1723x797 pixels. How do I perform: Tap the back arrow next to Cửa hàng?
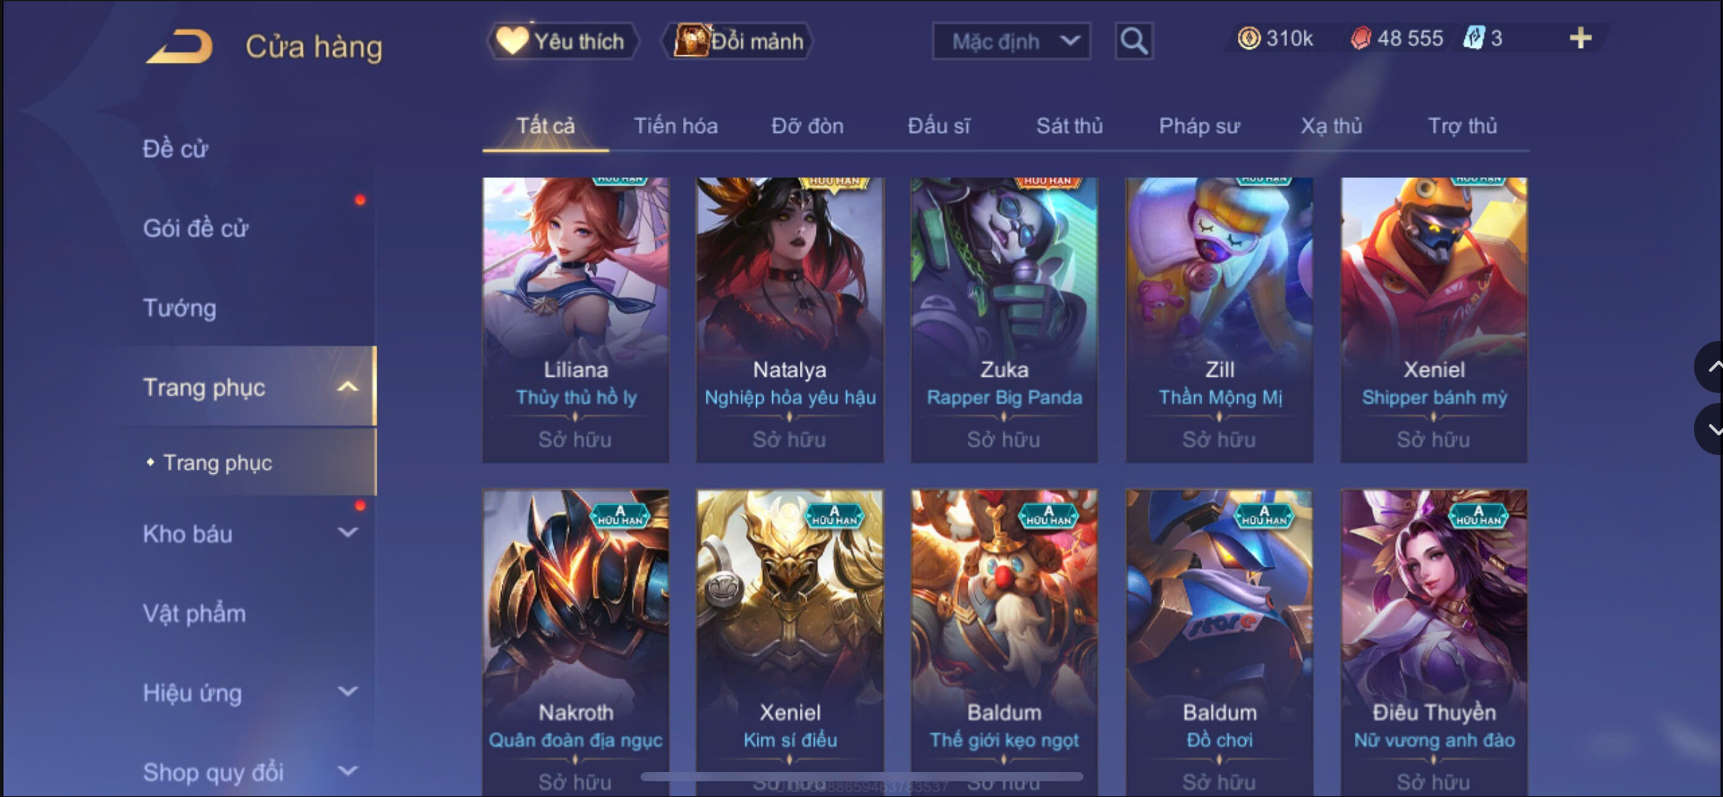[180, 47]
